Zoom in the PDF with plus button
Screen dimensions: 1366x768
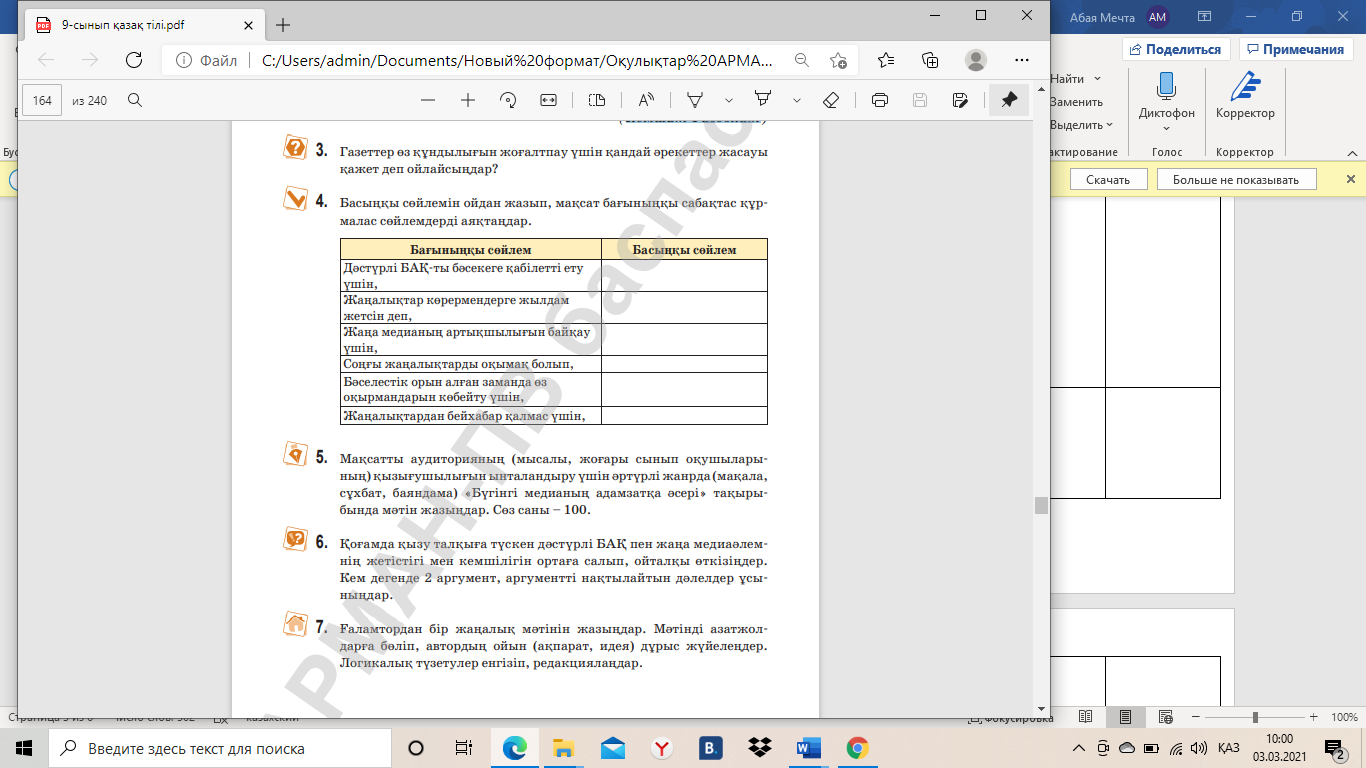click(467, 100)
